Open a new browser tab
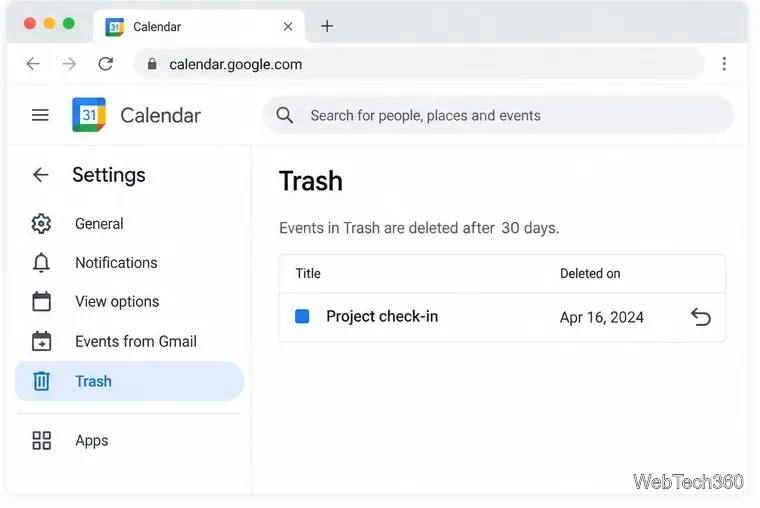 tap(327, 26)
